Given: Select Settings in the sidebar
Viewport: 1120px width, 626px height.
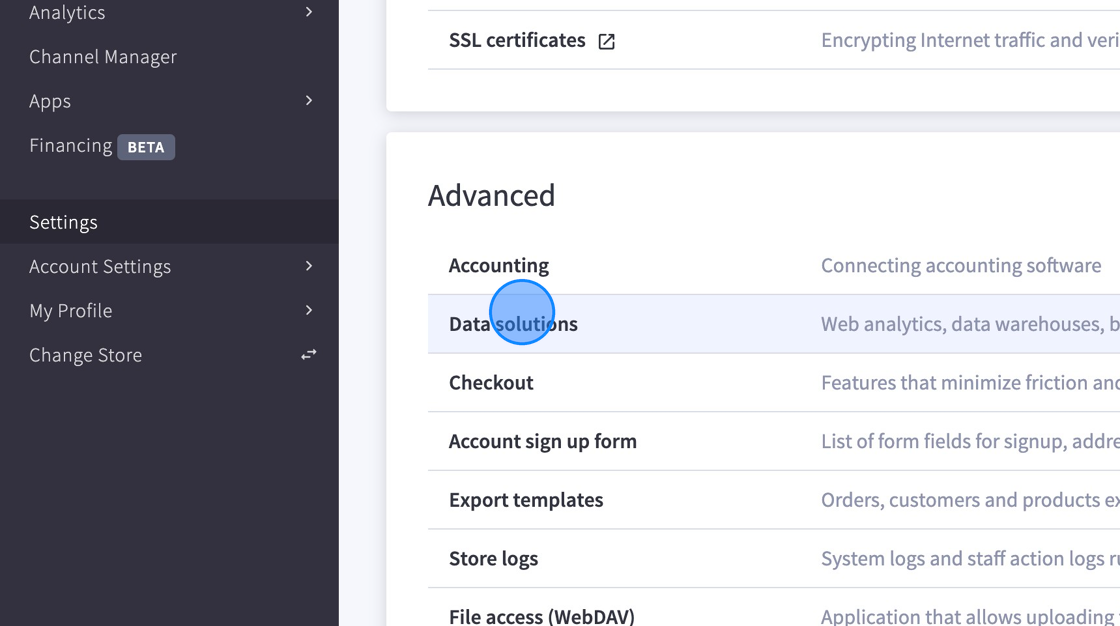Looking at the screenshot, I should pos(63,221).
